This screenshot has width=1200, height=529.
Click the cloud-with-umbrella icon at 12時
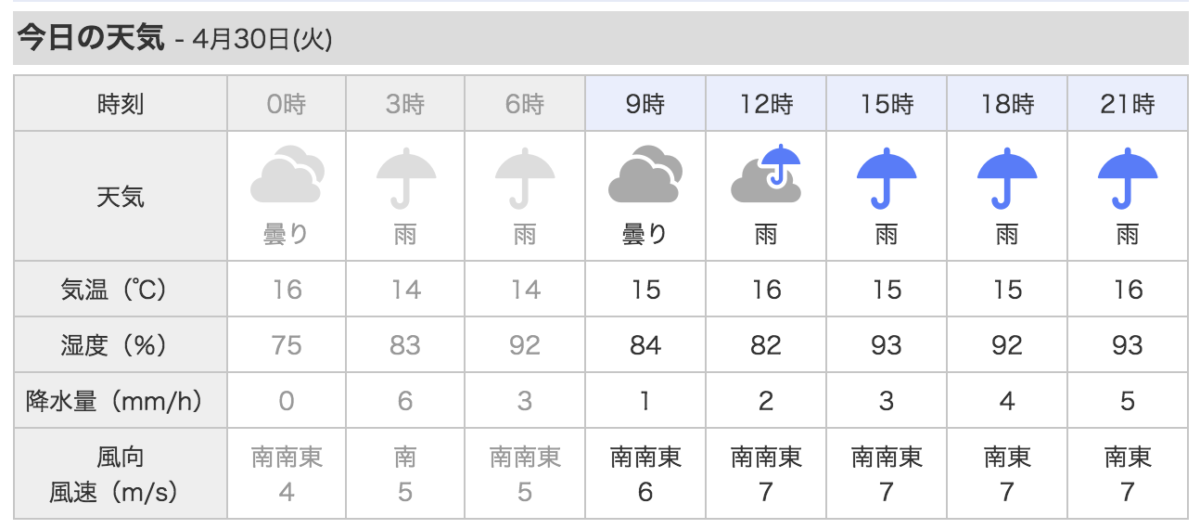pos(767,175)
